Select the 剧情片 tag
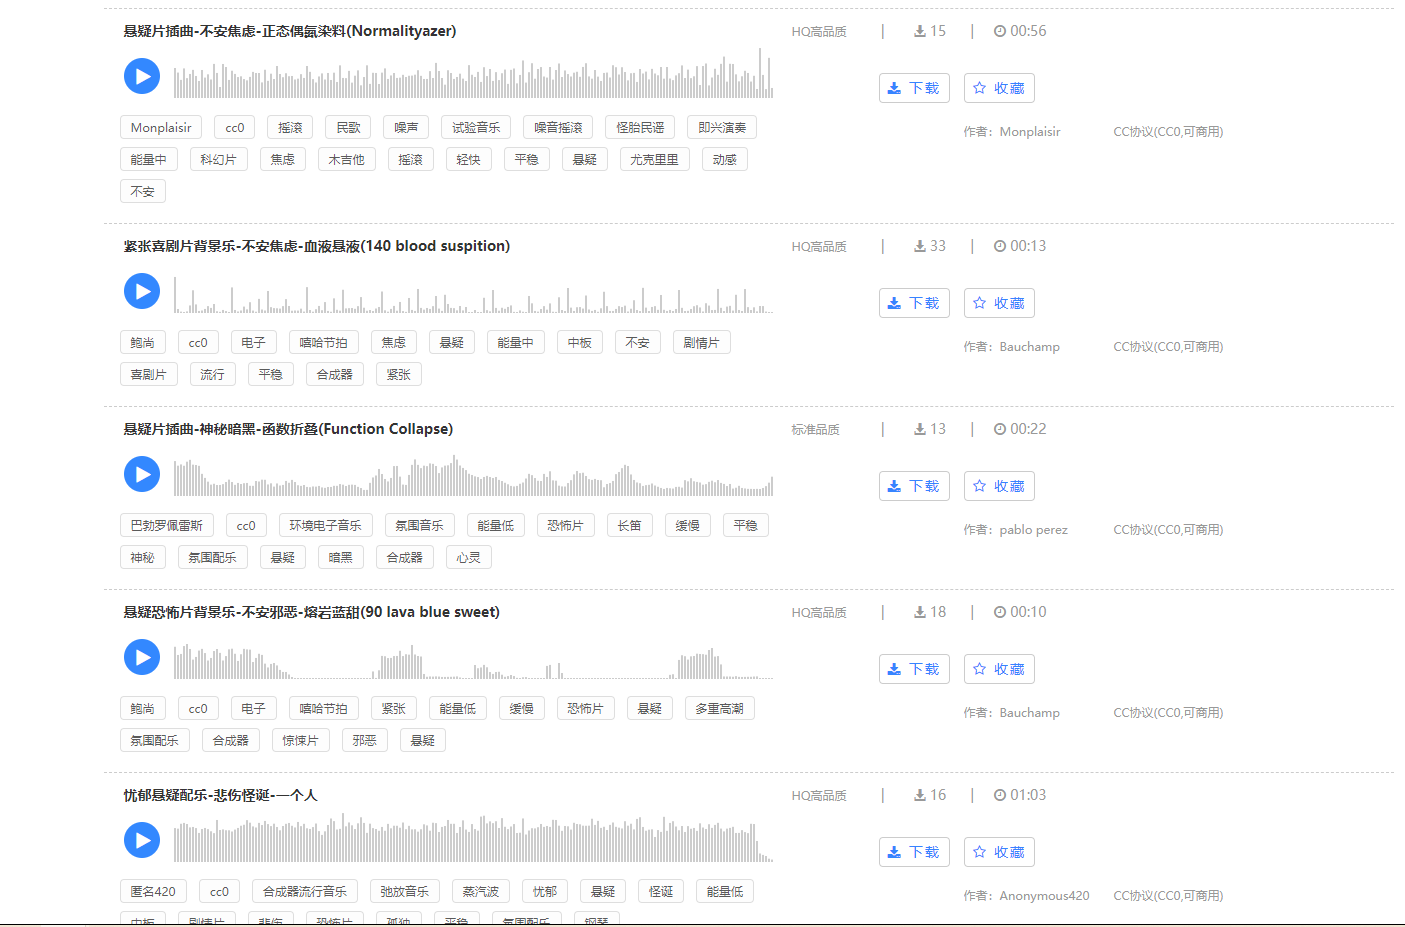This screenshot has height=927, width=1405. [702, 342]
